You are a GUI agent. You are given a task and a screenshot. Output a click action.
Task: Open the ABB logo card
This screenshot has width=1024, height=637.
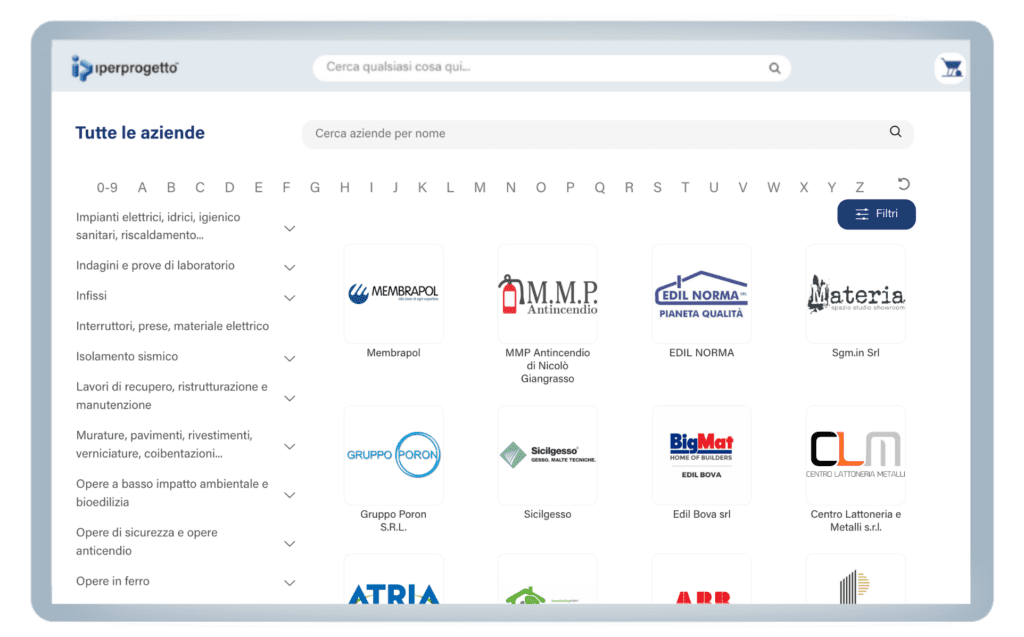(x=701, y=580)
